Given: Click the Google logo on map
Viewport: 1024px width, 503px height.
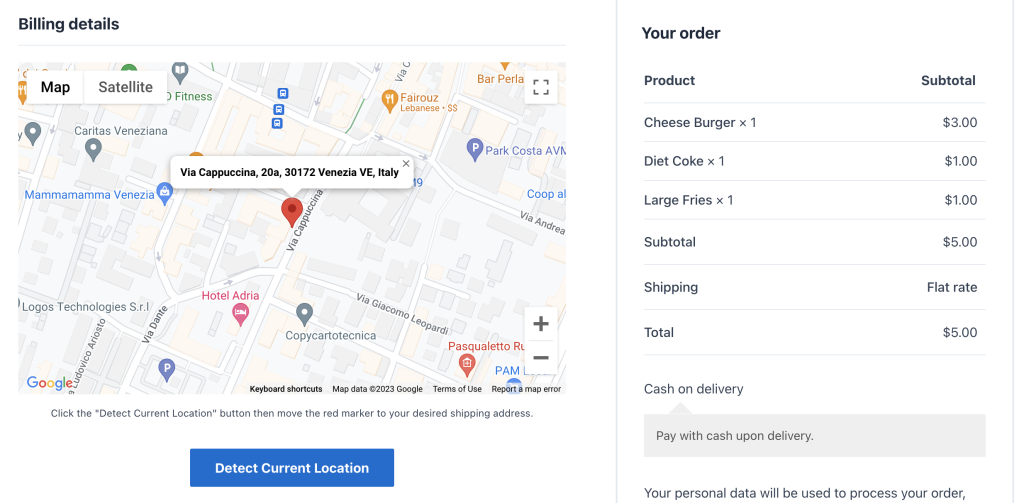Looking at the screenshot, I should click(x=50, y=383).
